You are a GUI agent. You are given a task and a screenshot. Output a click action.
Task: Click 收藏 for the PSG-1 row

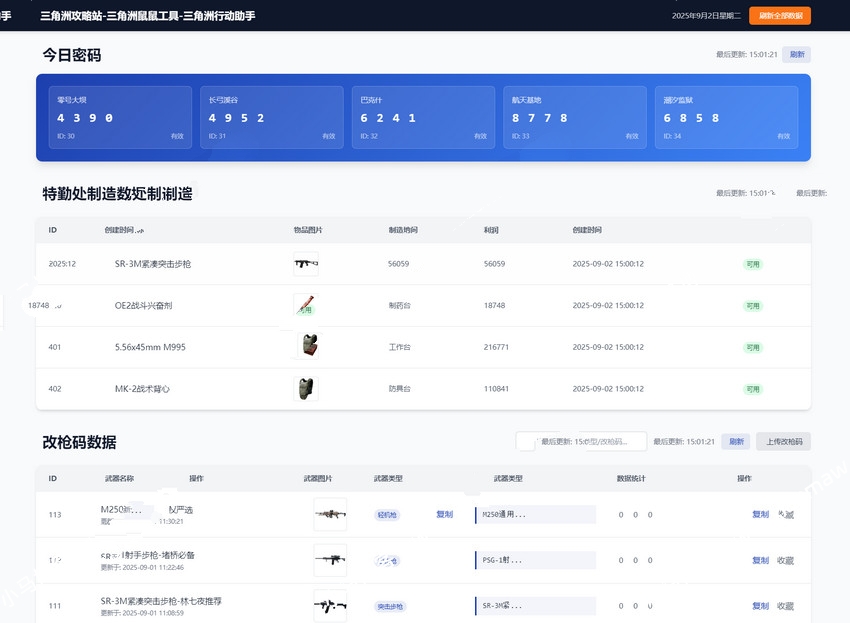(x=786, y=560)
